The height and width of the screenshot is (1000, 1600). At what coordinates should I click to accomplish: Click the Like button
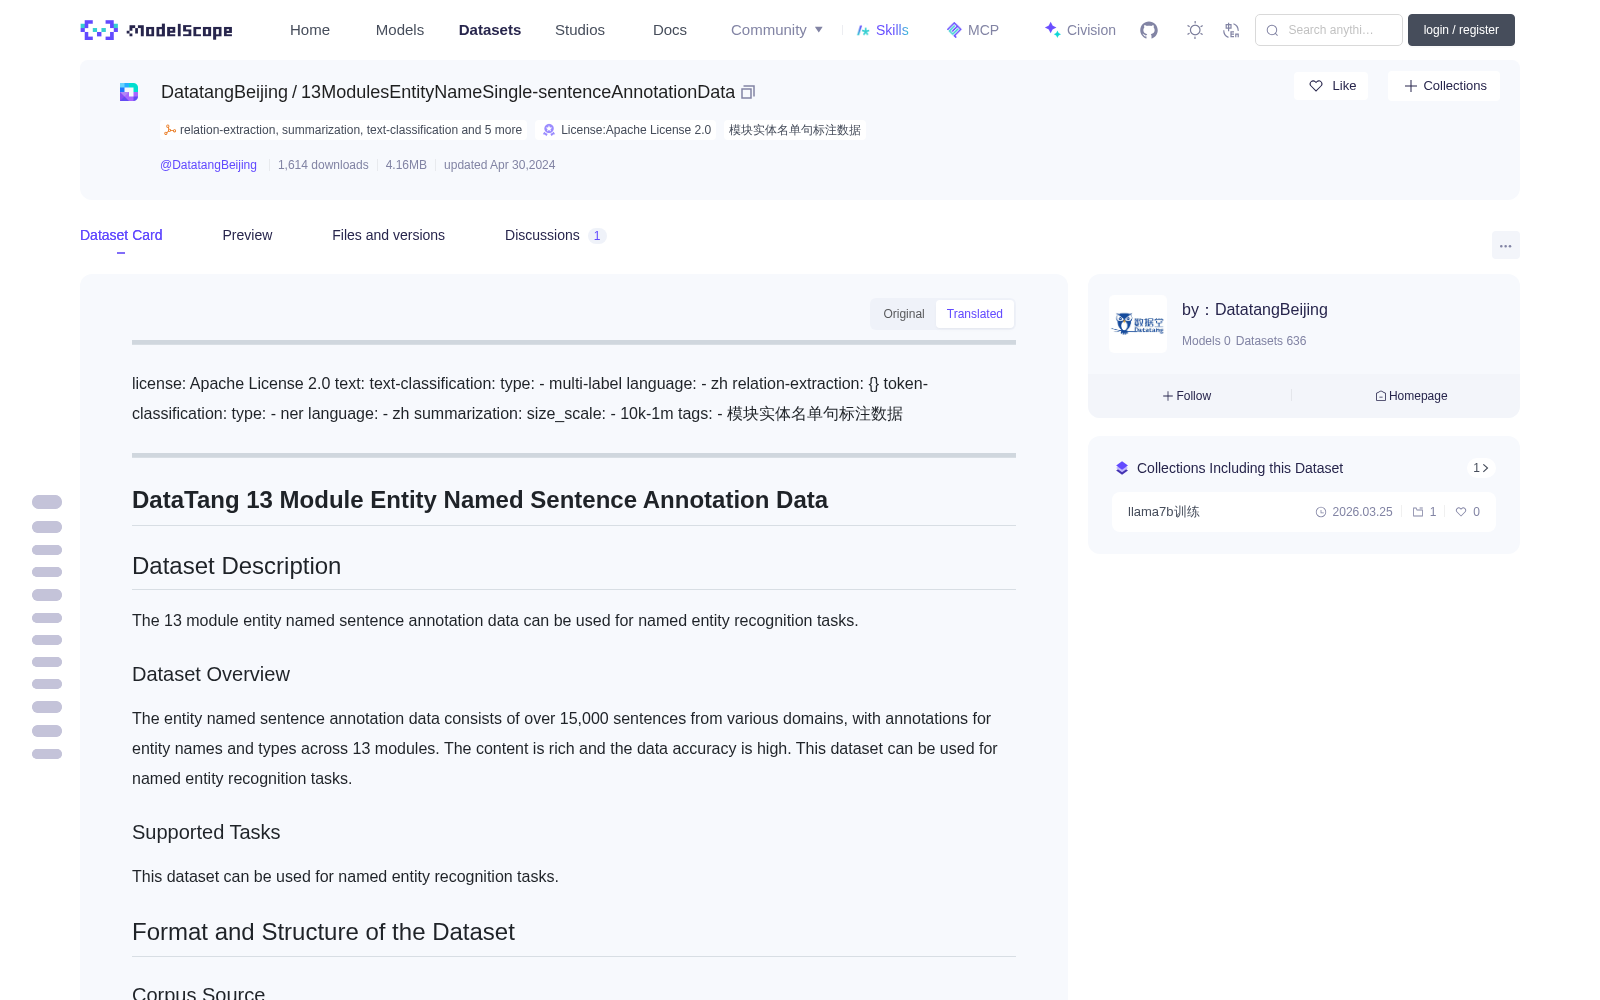(x=1331, y=86)
